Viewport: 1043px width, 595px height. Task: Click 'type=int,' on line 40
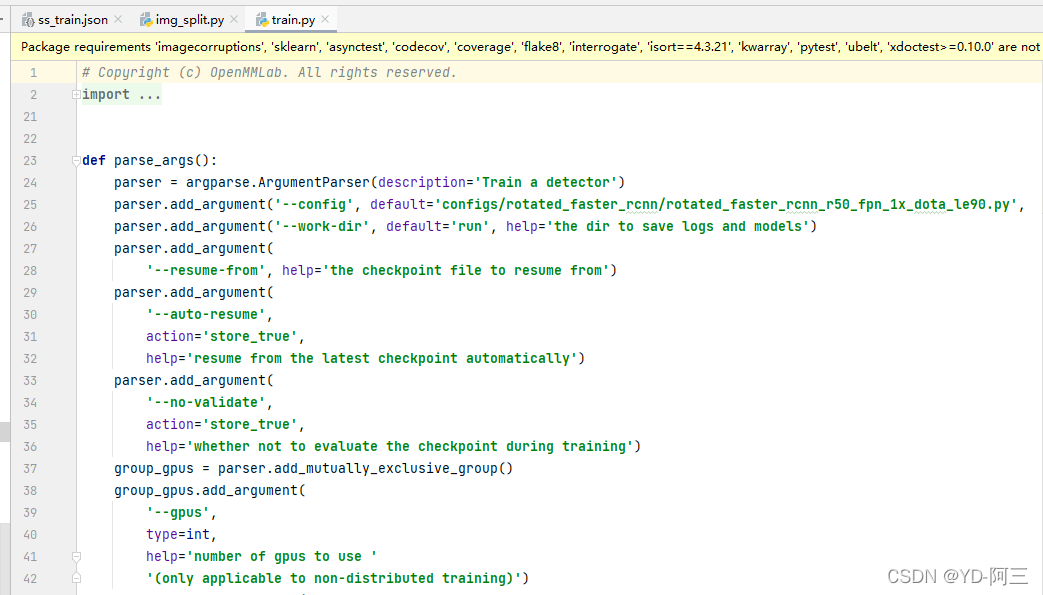(x=182, y=534)
